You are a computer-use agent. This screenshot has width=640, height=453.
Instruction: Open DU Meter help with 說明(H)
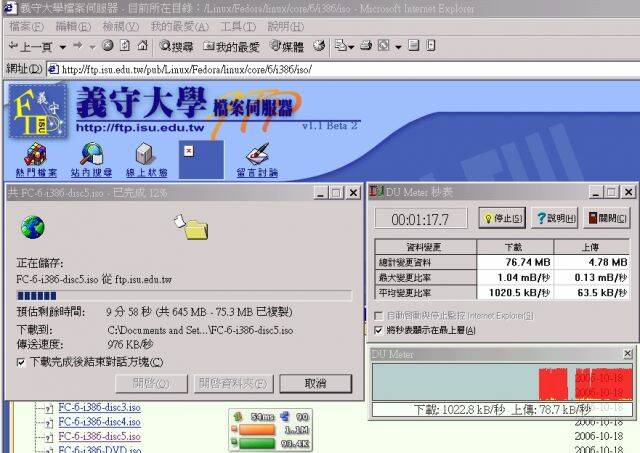click(x=555, y=218)
